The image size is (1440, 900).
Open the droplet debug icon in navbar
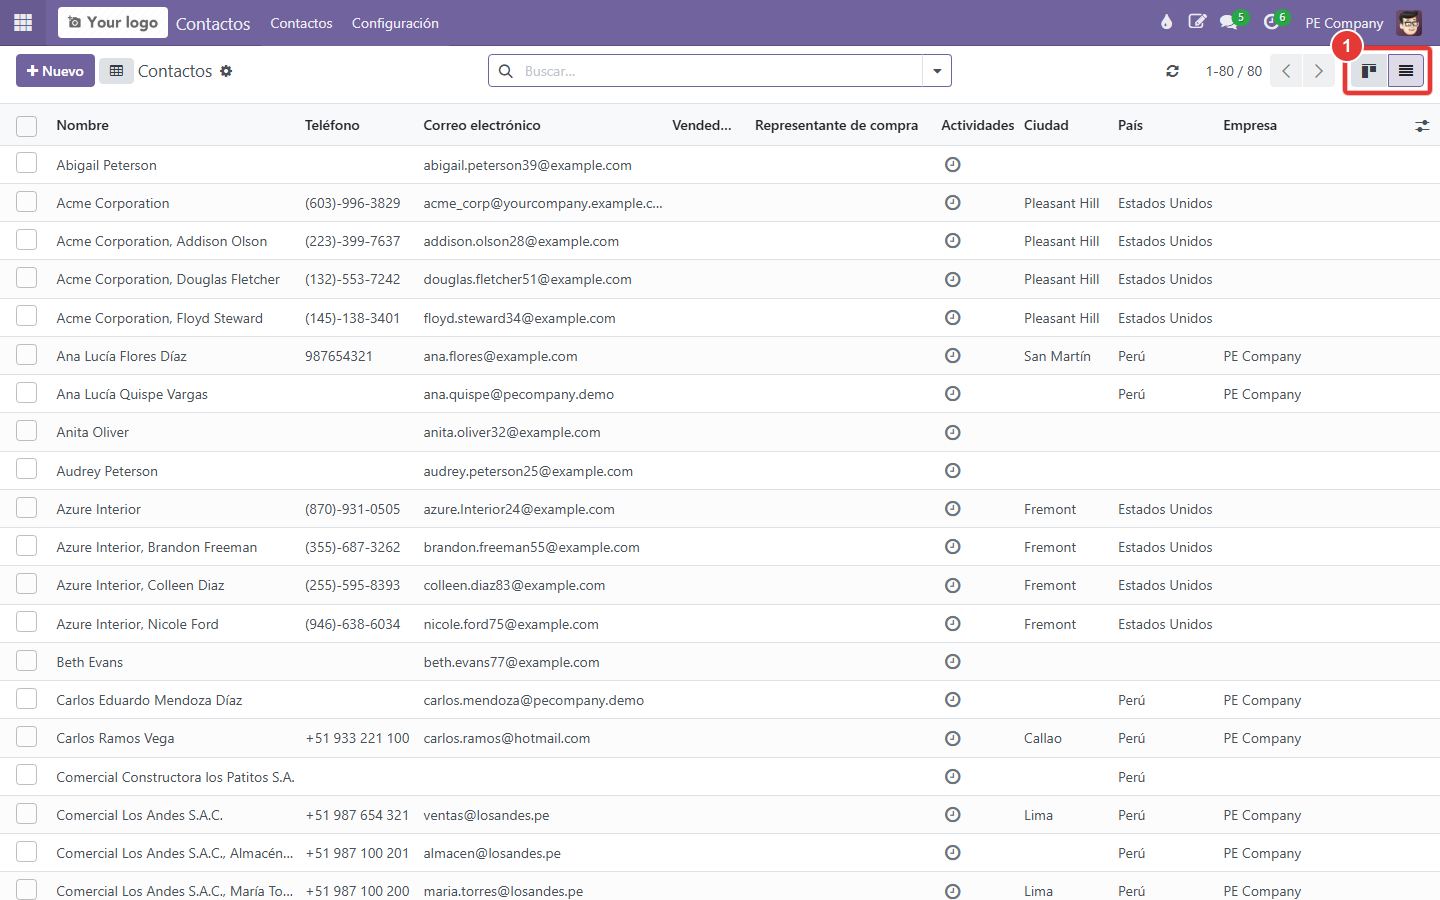[x=1166, y=22]
